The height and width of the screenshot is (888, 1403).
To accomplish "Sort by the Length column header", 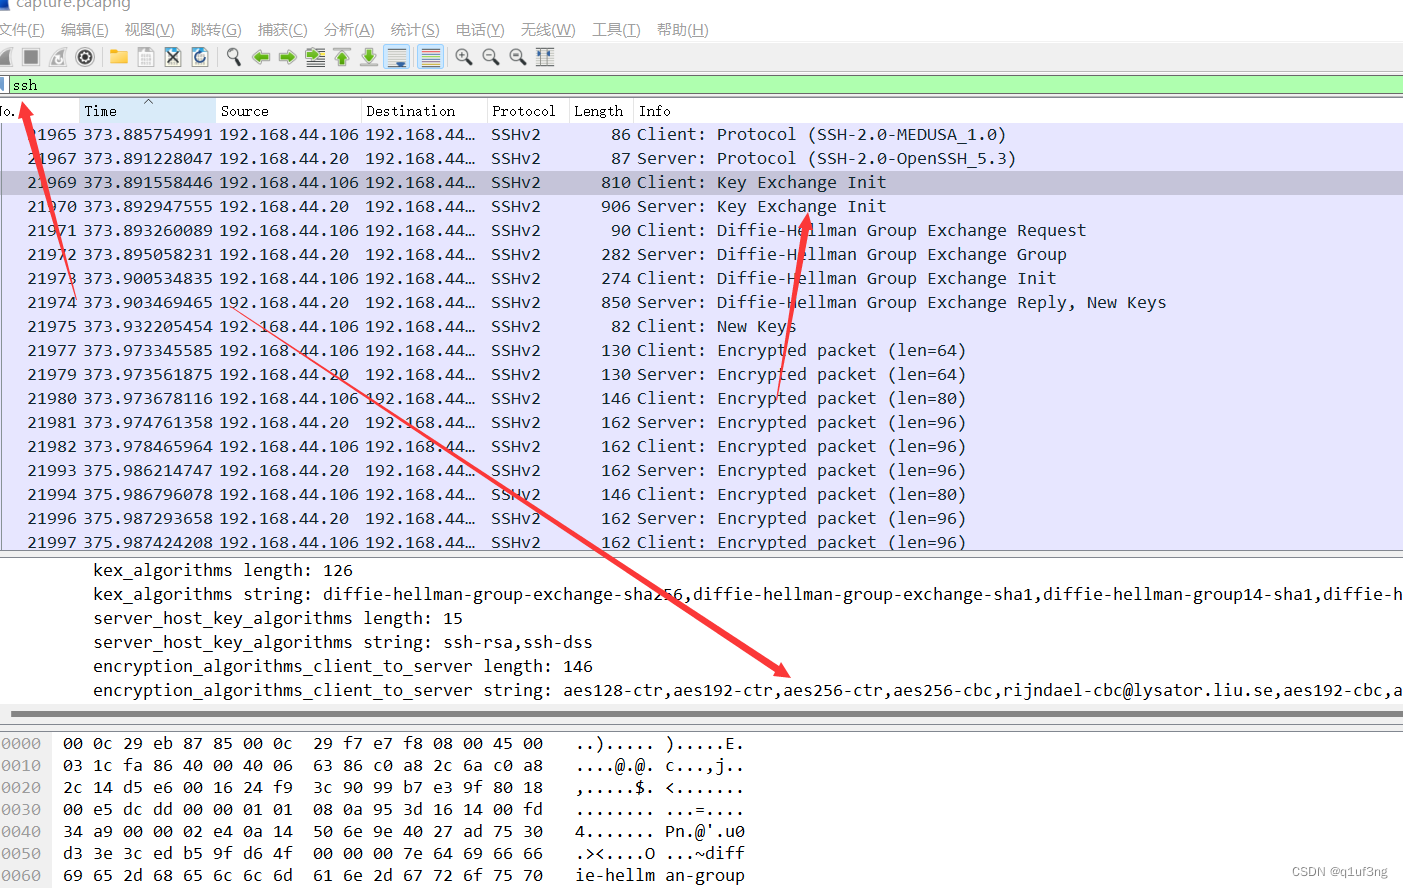I will pos(600,111).
